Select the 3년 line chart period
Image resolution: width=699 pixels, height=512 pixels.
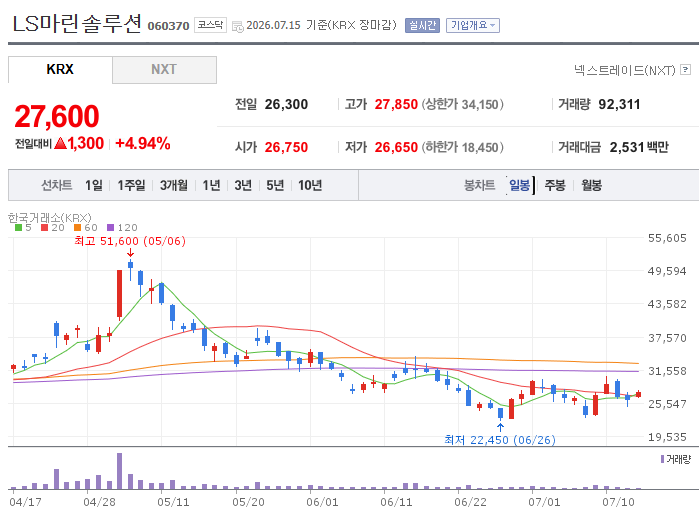pos(243,185)
